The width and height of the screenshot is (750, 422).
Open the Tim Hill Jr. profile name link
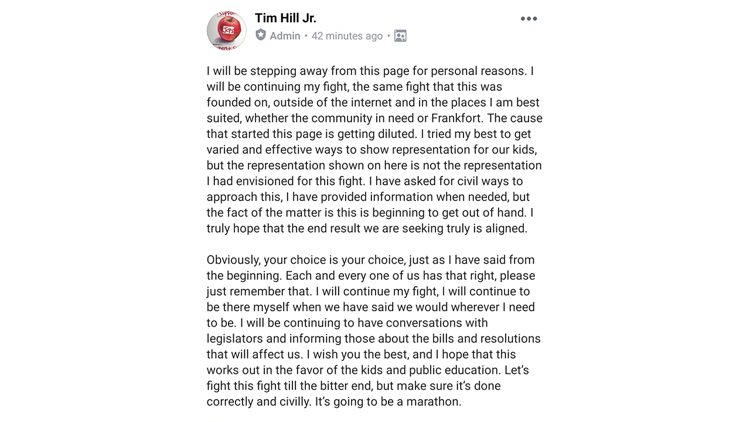[x=286, y=18]
